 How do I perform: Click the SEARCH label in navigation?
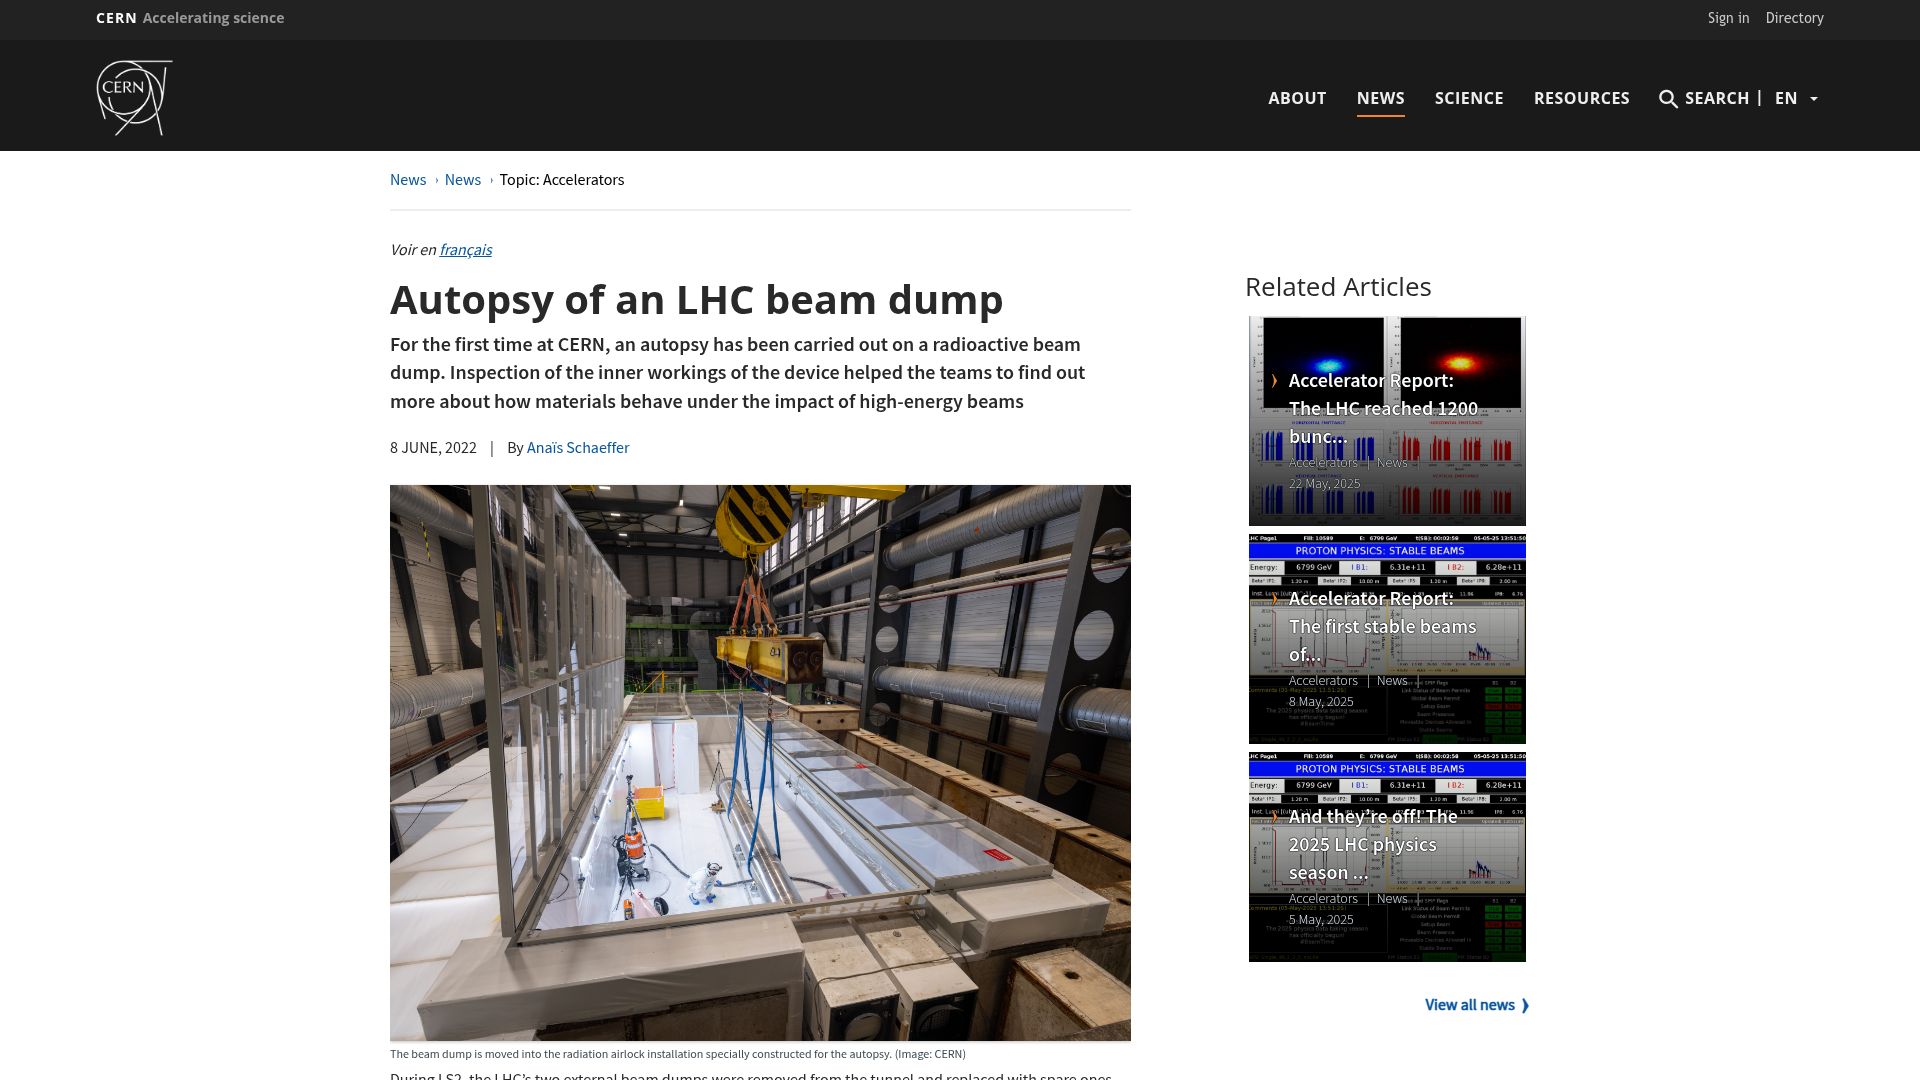[1716, 98]
